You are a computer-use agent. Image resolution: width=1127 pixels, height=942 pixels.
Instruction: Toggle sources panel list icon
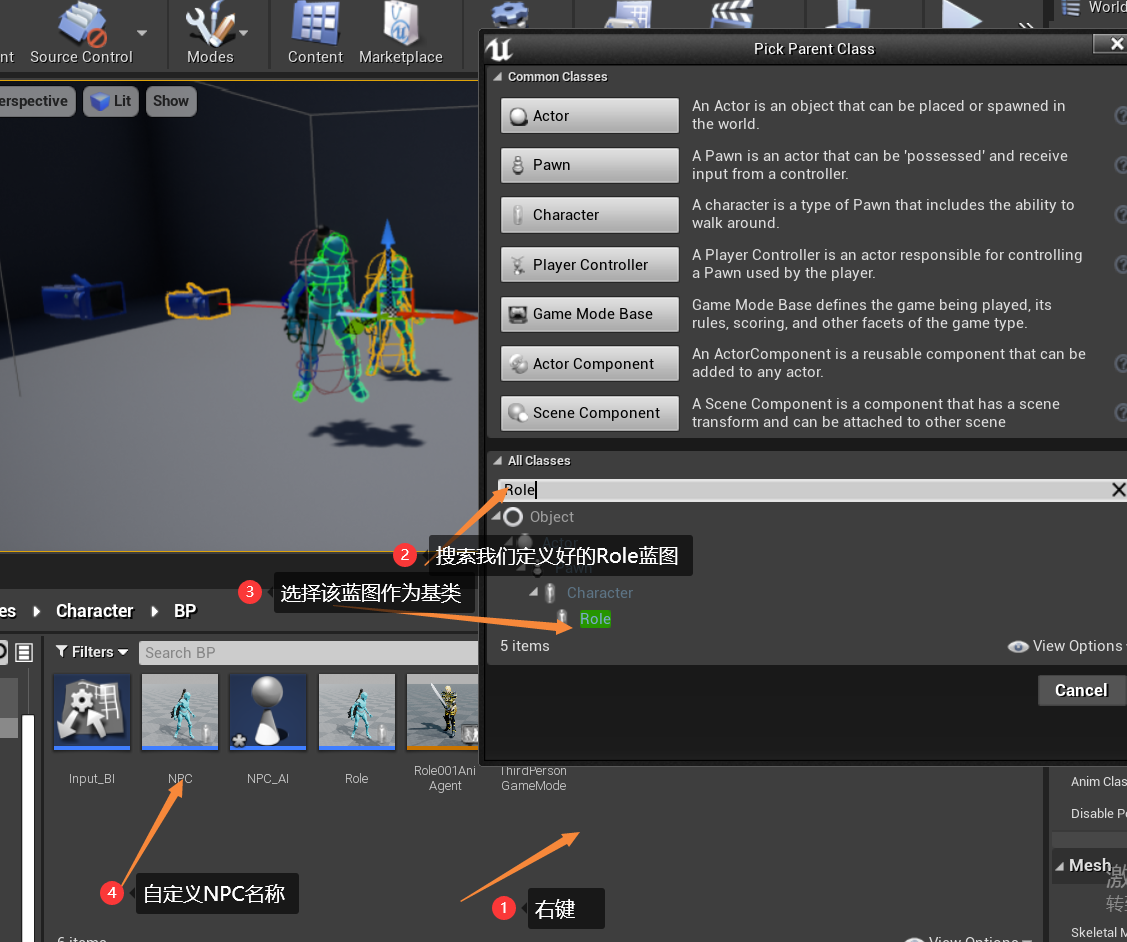tap(24, 652)
